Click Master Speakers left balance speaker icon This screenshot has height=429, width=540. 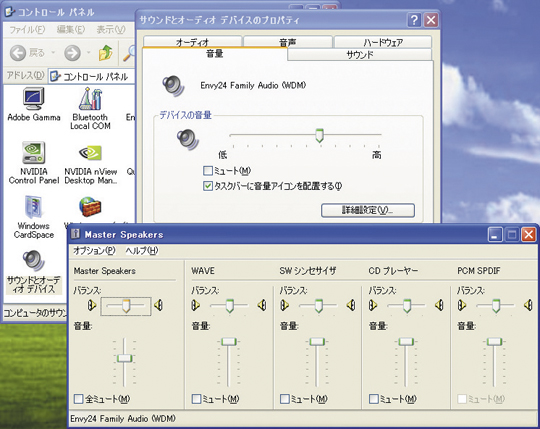(x=92, y=305)
